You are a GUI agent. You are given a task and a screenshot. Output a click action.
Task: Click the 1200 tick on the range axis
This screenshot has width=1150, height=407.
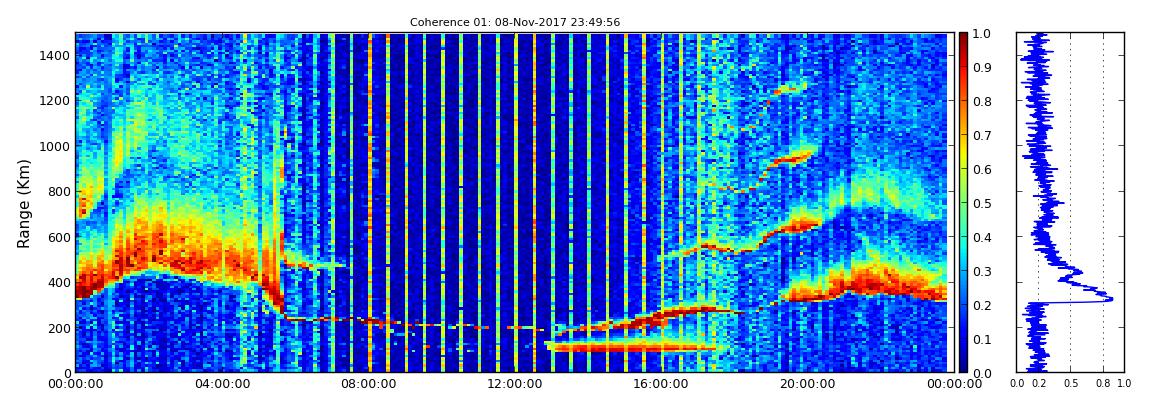point(56,100)
